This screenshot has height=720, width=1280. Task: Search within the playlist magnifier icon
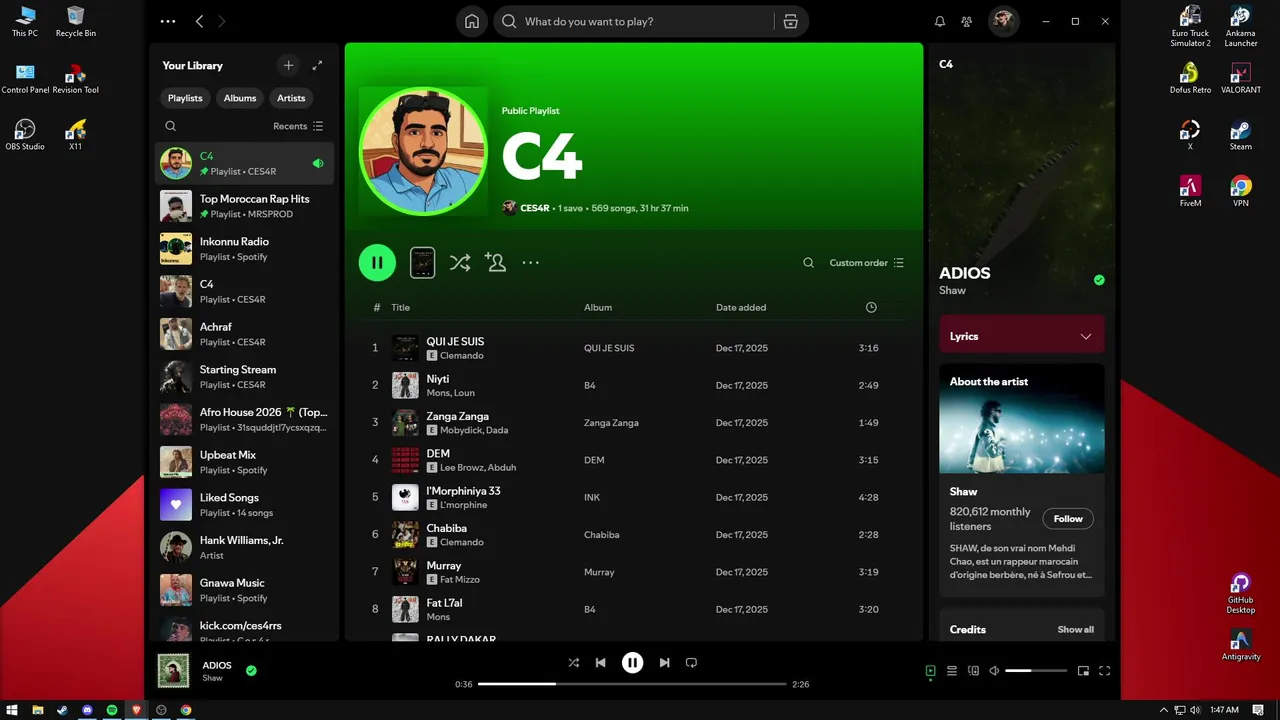tap(808, 263)
